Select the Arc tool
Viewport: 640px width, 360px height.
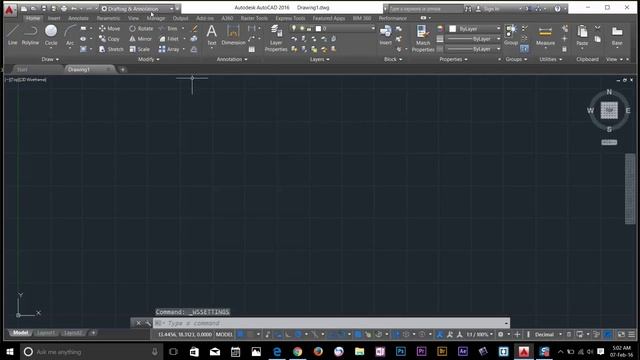pyautogui.click(x=70, y=35)
